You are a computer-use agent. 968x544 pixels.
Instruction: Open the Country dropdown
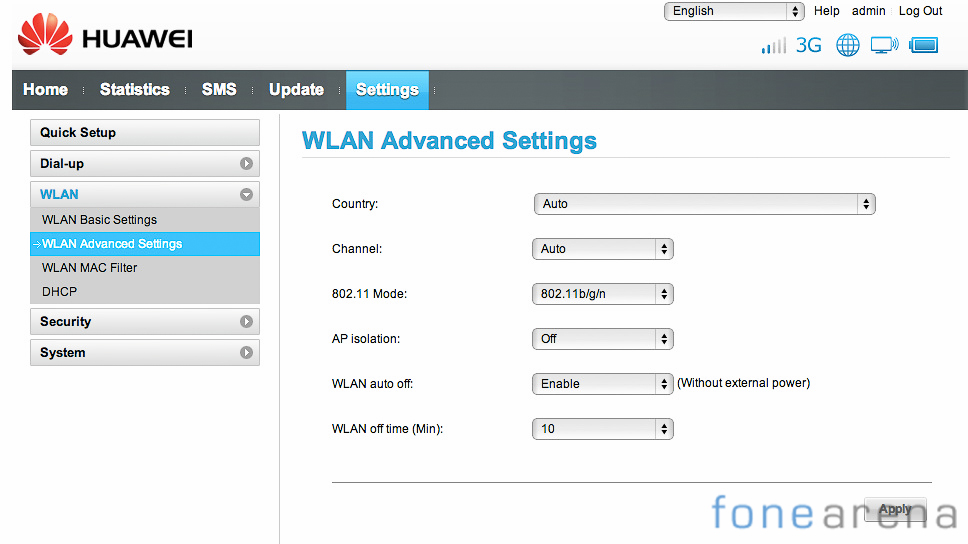[x=704, y=204]
